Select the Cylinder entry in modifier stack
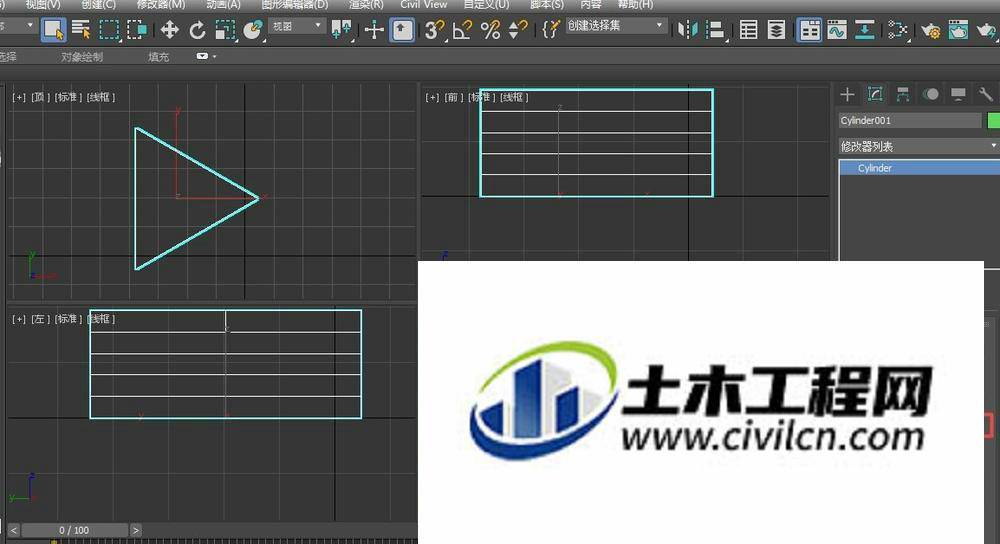The width and height of the screenshot is (1000, 544). [x=919, y=168]
